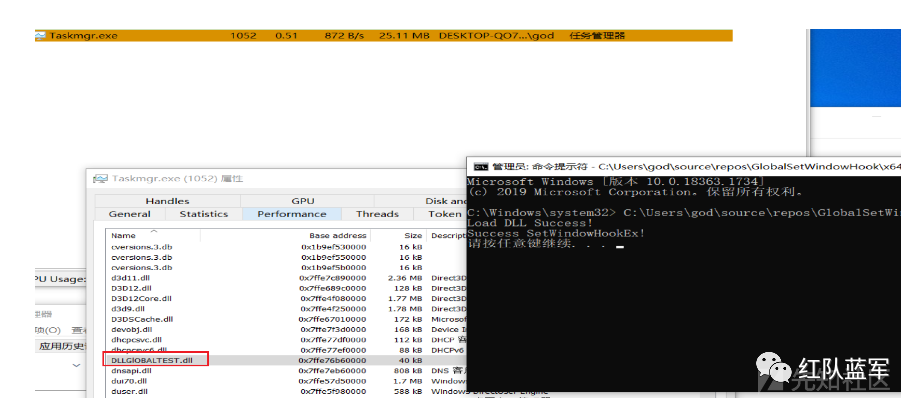Click the Taskmgr.exe (1052) 属性 title bar
Screen dimensions: 920x410
(276, 179)
